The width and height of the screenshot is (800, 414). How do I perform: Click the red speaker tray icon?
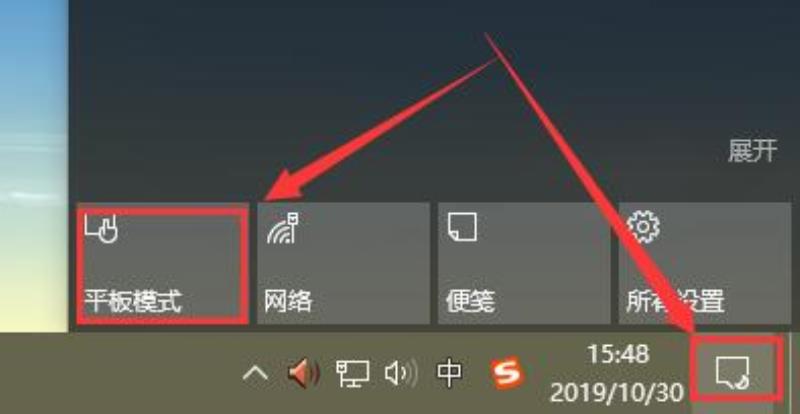tap(304, 374)
